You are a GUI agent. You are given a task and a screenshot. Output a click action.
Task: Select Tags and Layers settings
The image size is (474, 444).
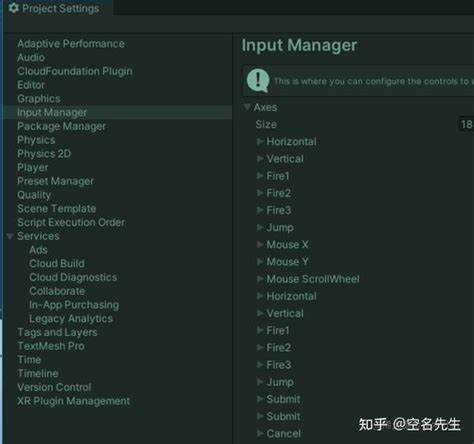57,332
